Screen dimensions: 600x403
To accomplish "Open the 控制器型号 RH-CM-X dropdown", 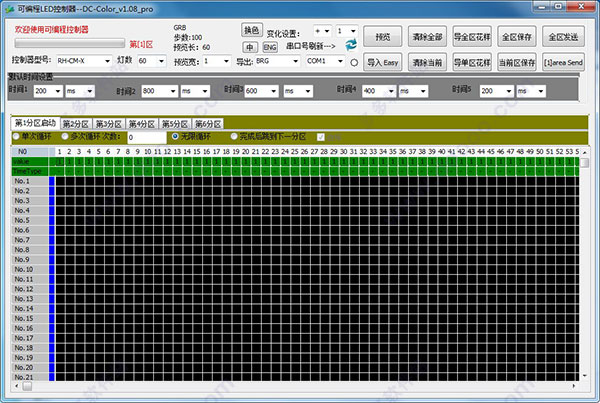I will [108, 61].
